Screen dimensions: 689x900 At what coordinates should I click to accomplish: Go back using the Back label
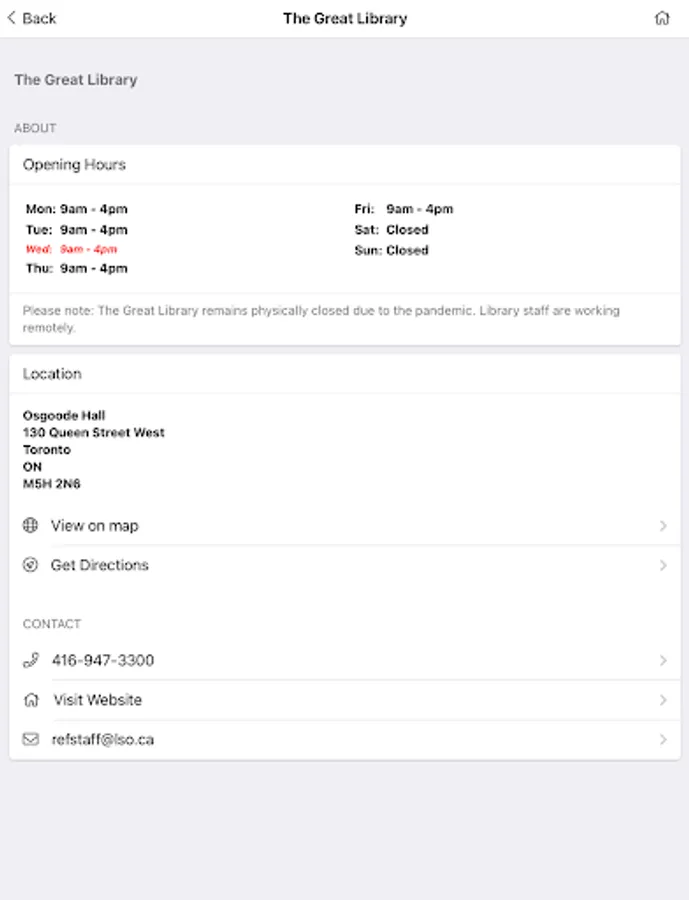coord(40,18)
